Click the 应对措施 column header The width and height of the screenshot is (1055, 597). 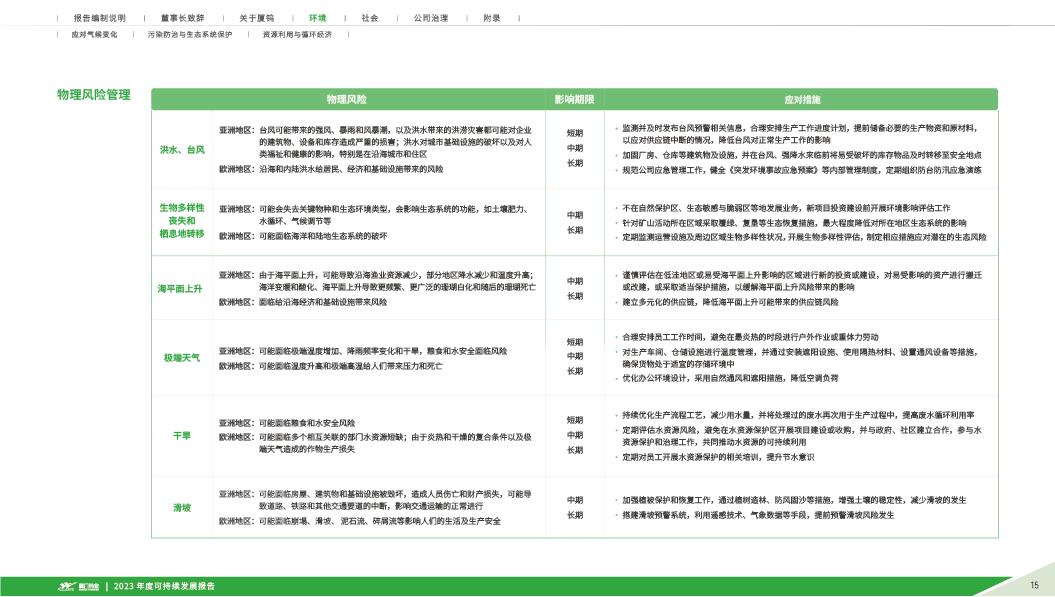click(803, 100)
